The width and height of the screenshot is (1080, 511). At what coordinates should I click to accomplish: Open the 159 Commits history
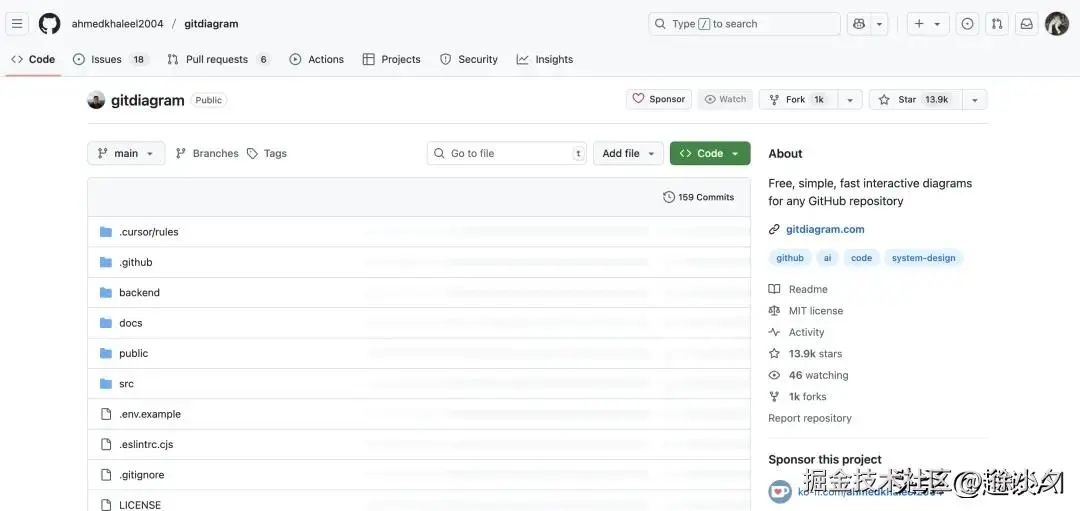(698, 197)
